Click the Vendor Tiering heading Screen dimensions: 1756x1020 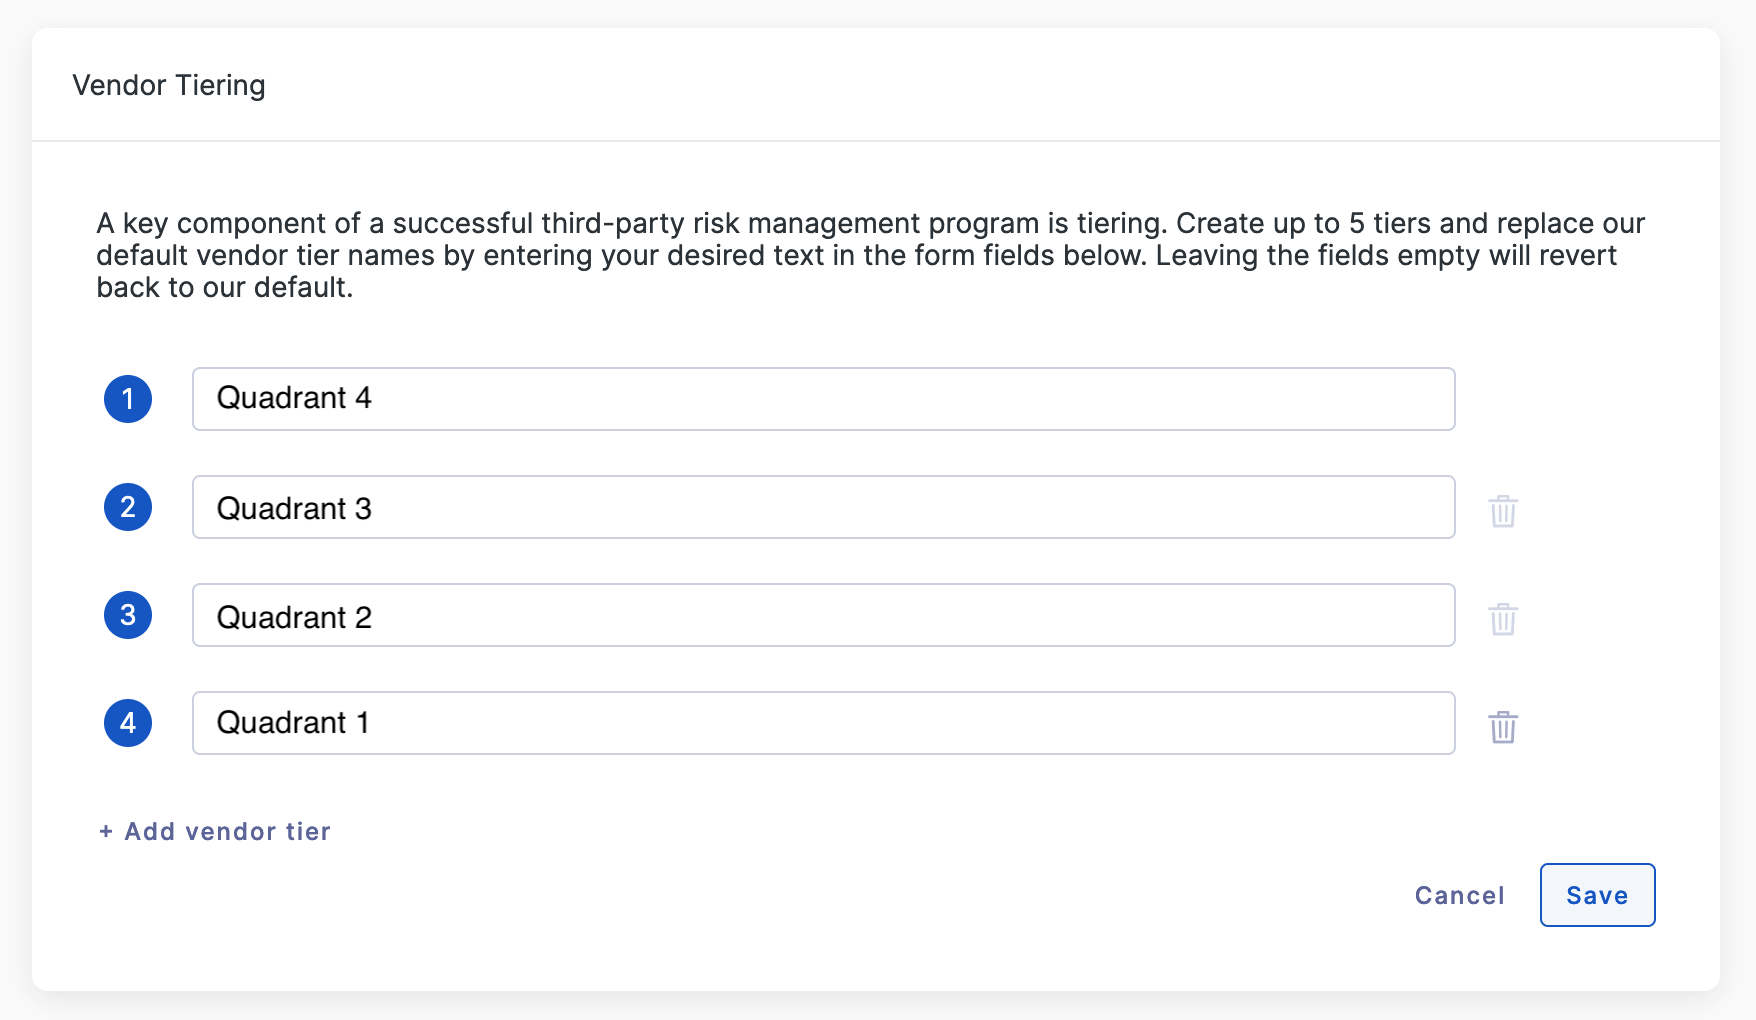point(169,85)
